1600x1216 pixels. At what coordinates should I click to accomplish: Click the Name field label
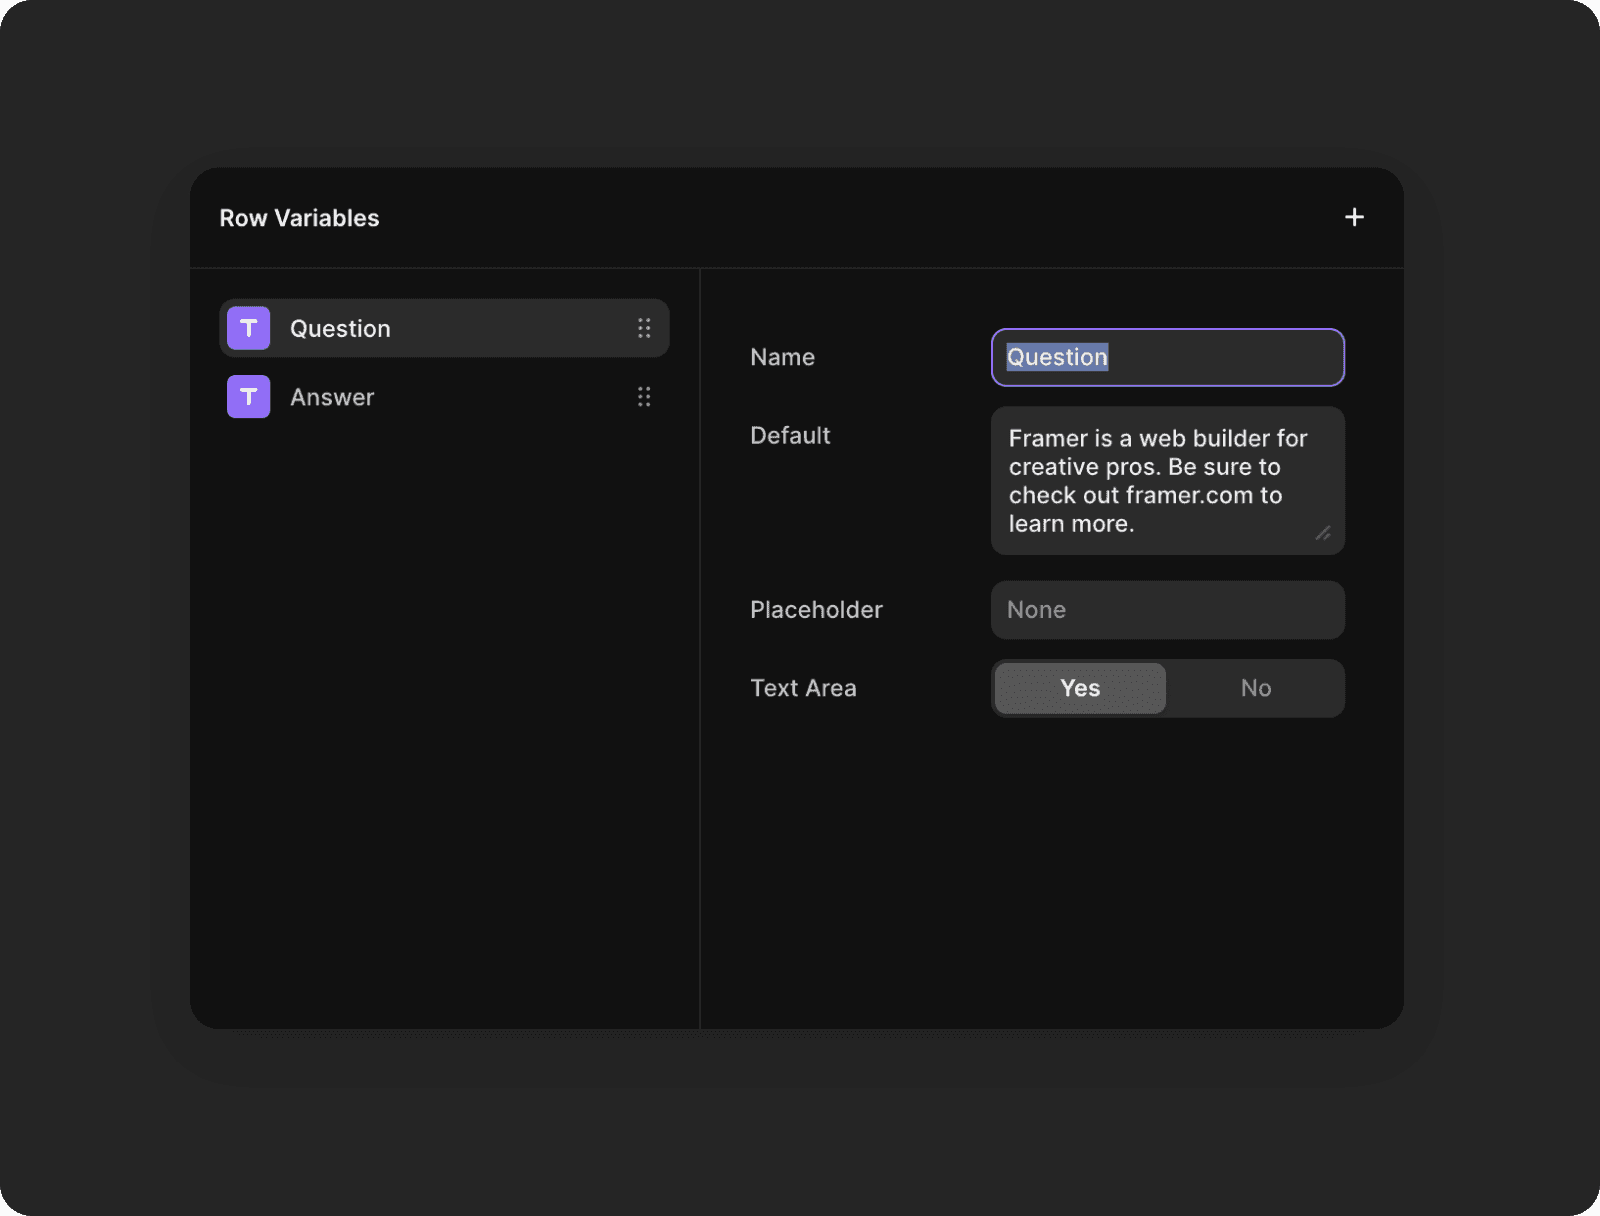coord(782,357)
